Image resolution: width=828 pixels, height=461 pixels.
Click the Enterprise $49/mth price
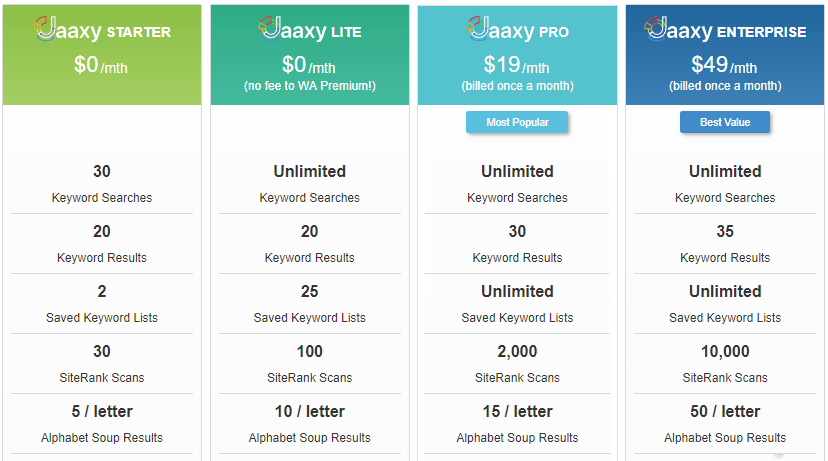tap(725, 66)
